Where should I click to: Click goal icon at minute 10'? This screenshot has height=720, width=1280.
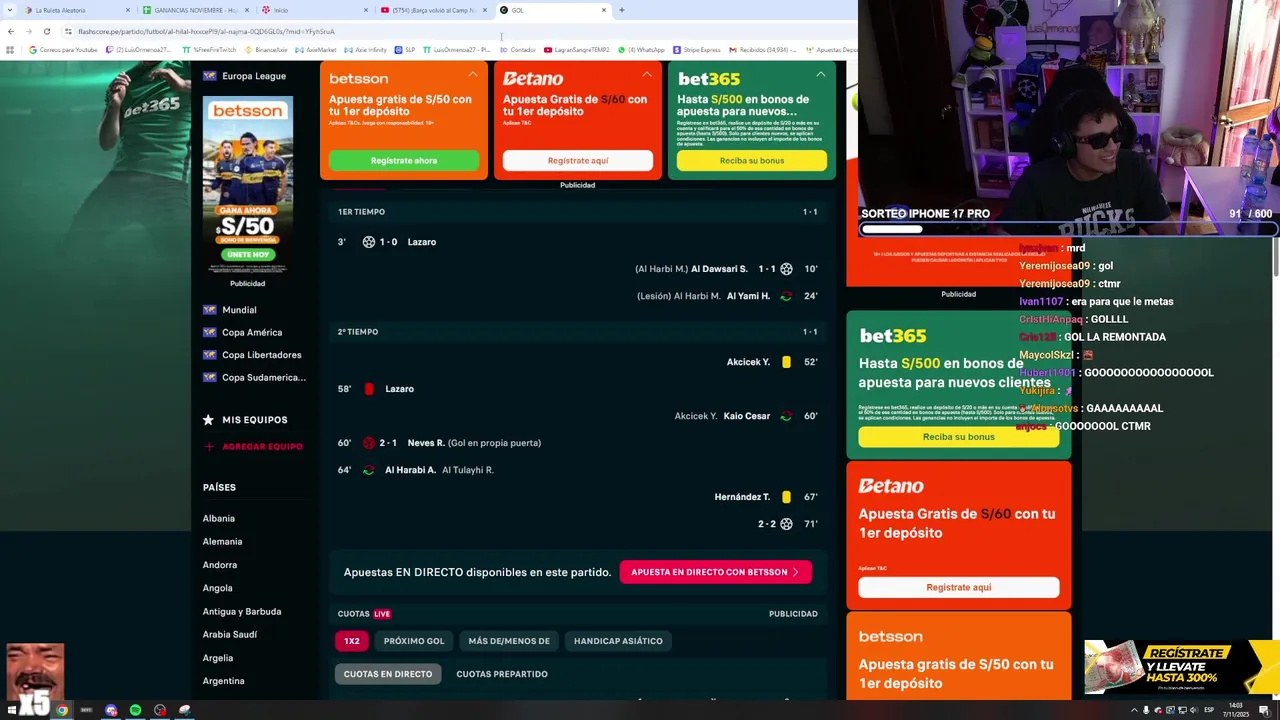786,269
